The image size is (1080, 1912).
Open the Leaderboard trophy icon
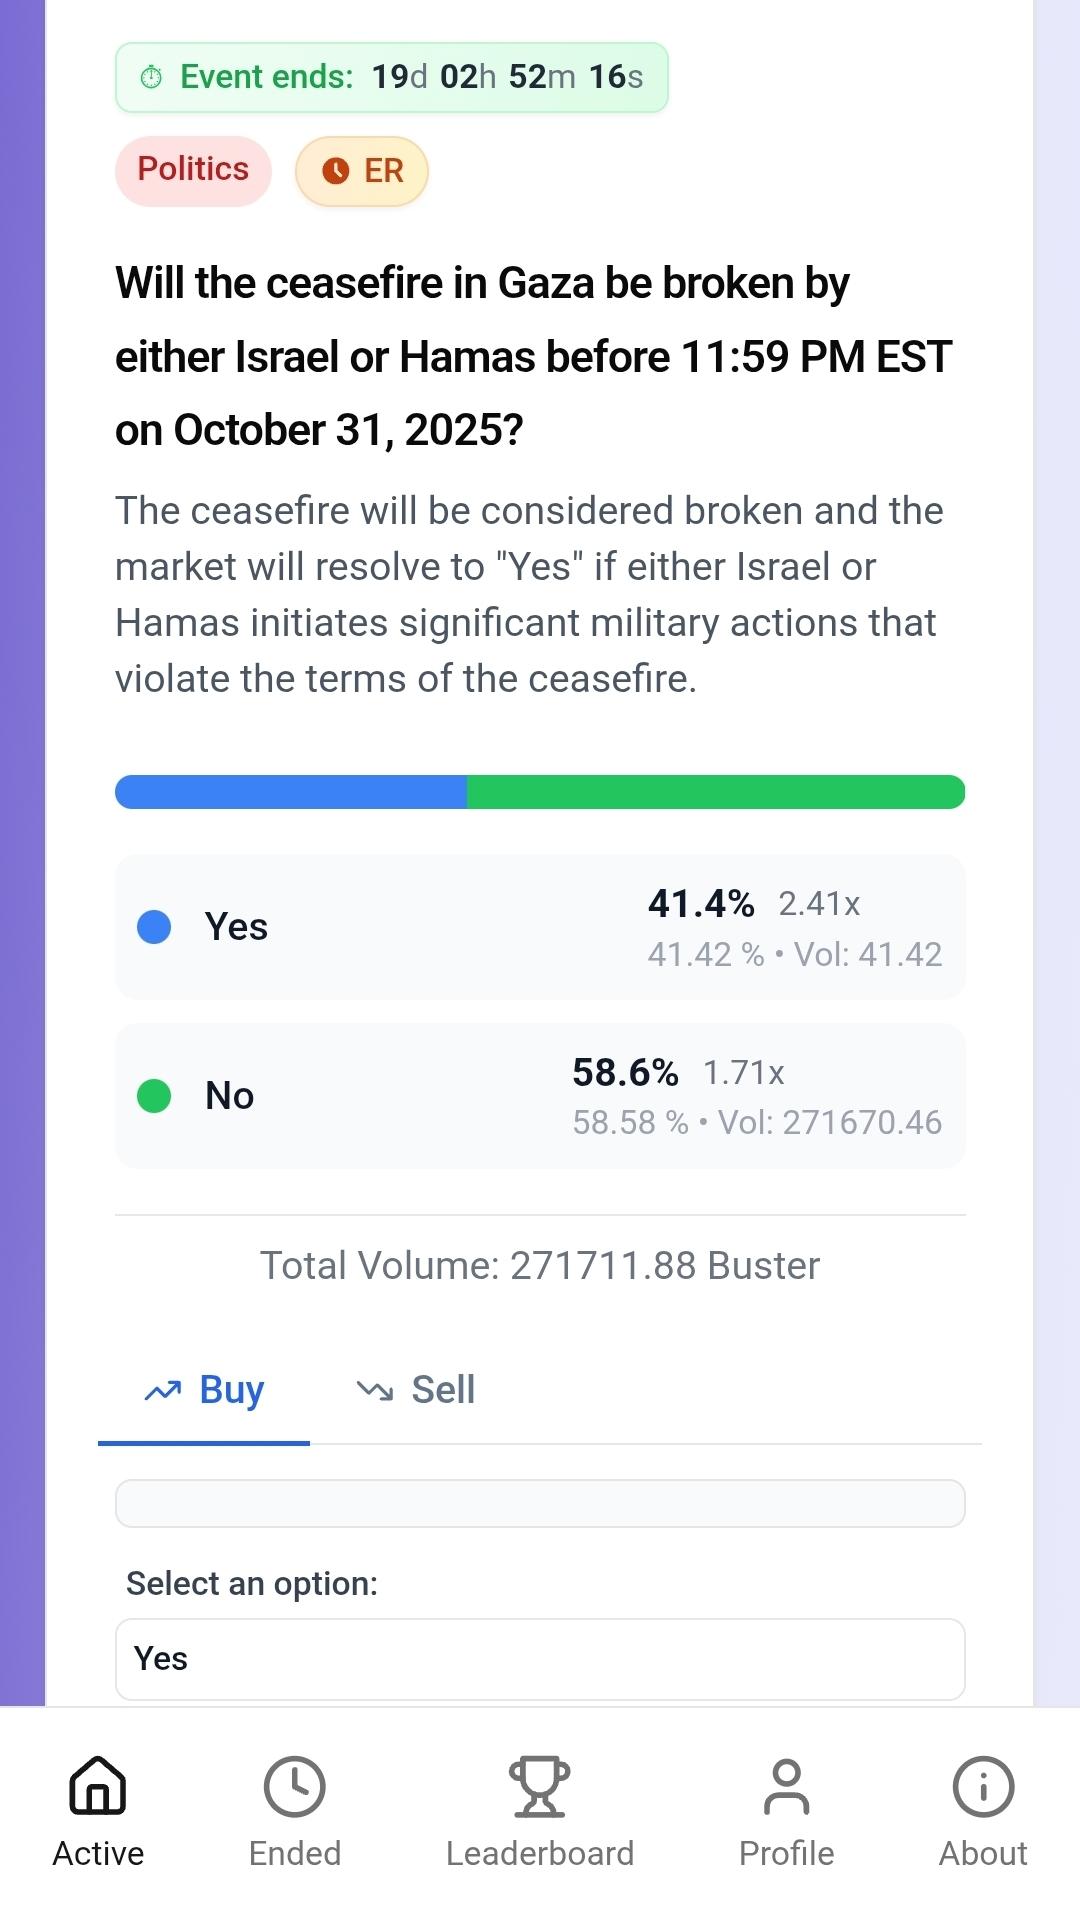point(539,1786)
